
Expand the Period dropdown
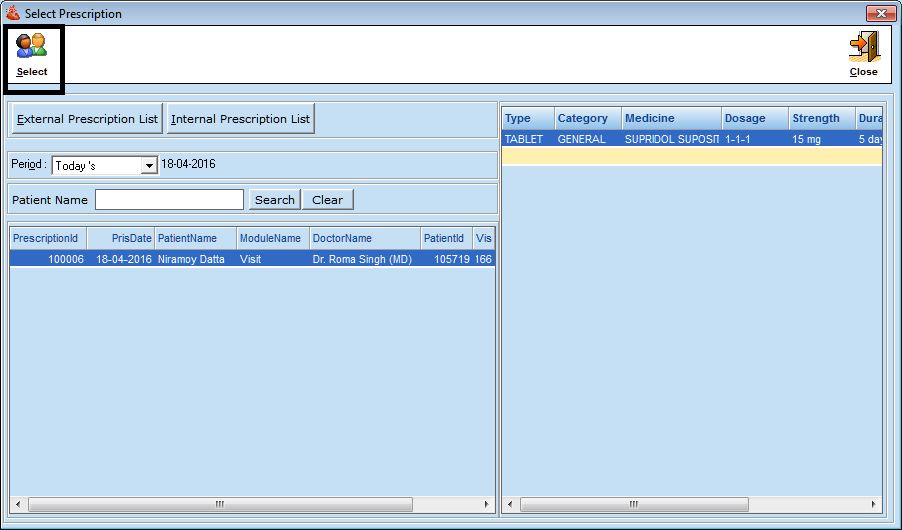(149, 166)
